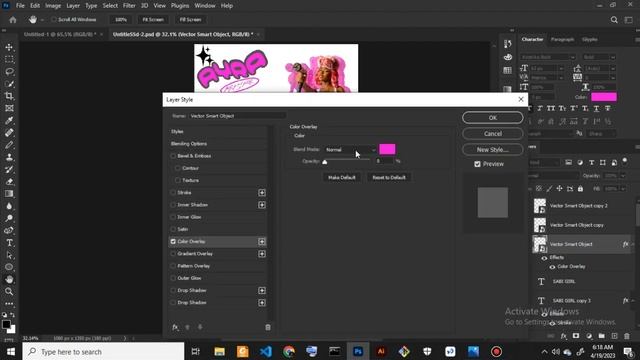This screenshot has width=640, height=360.
Task: Select the Gradient tool
Action: click(9, 194)
